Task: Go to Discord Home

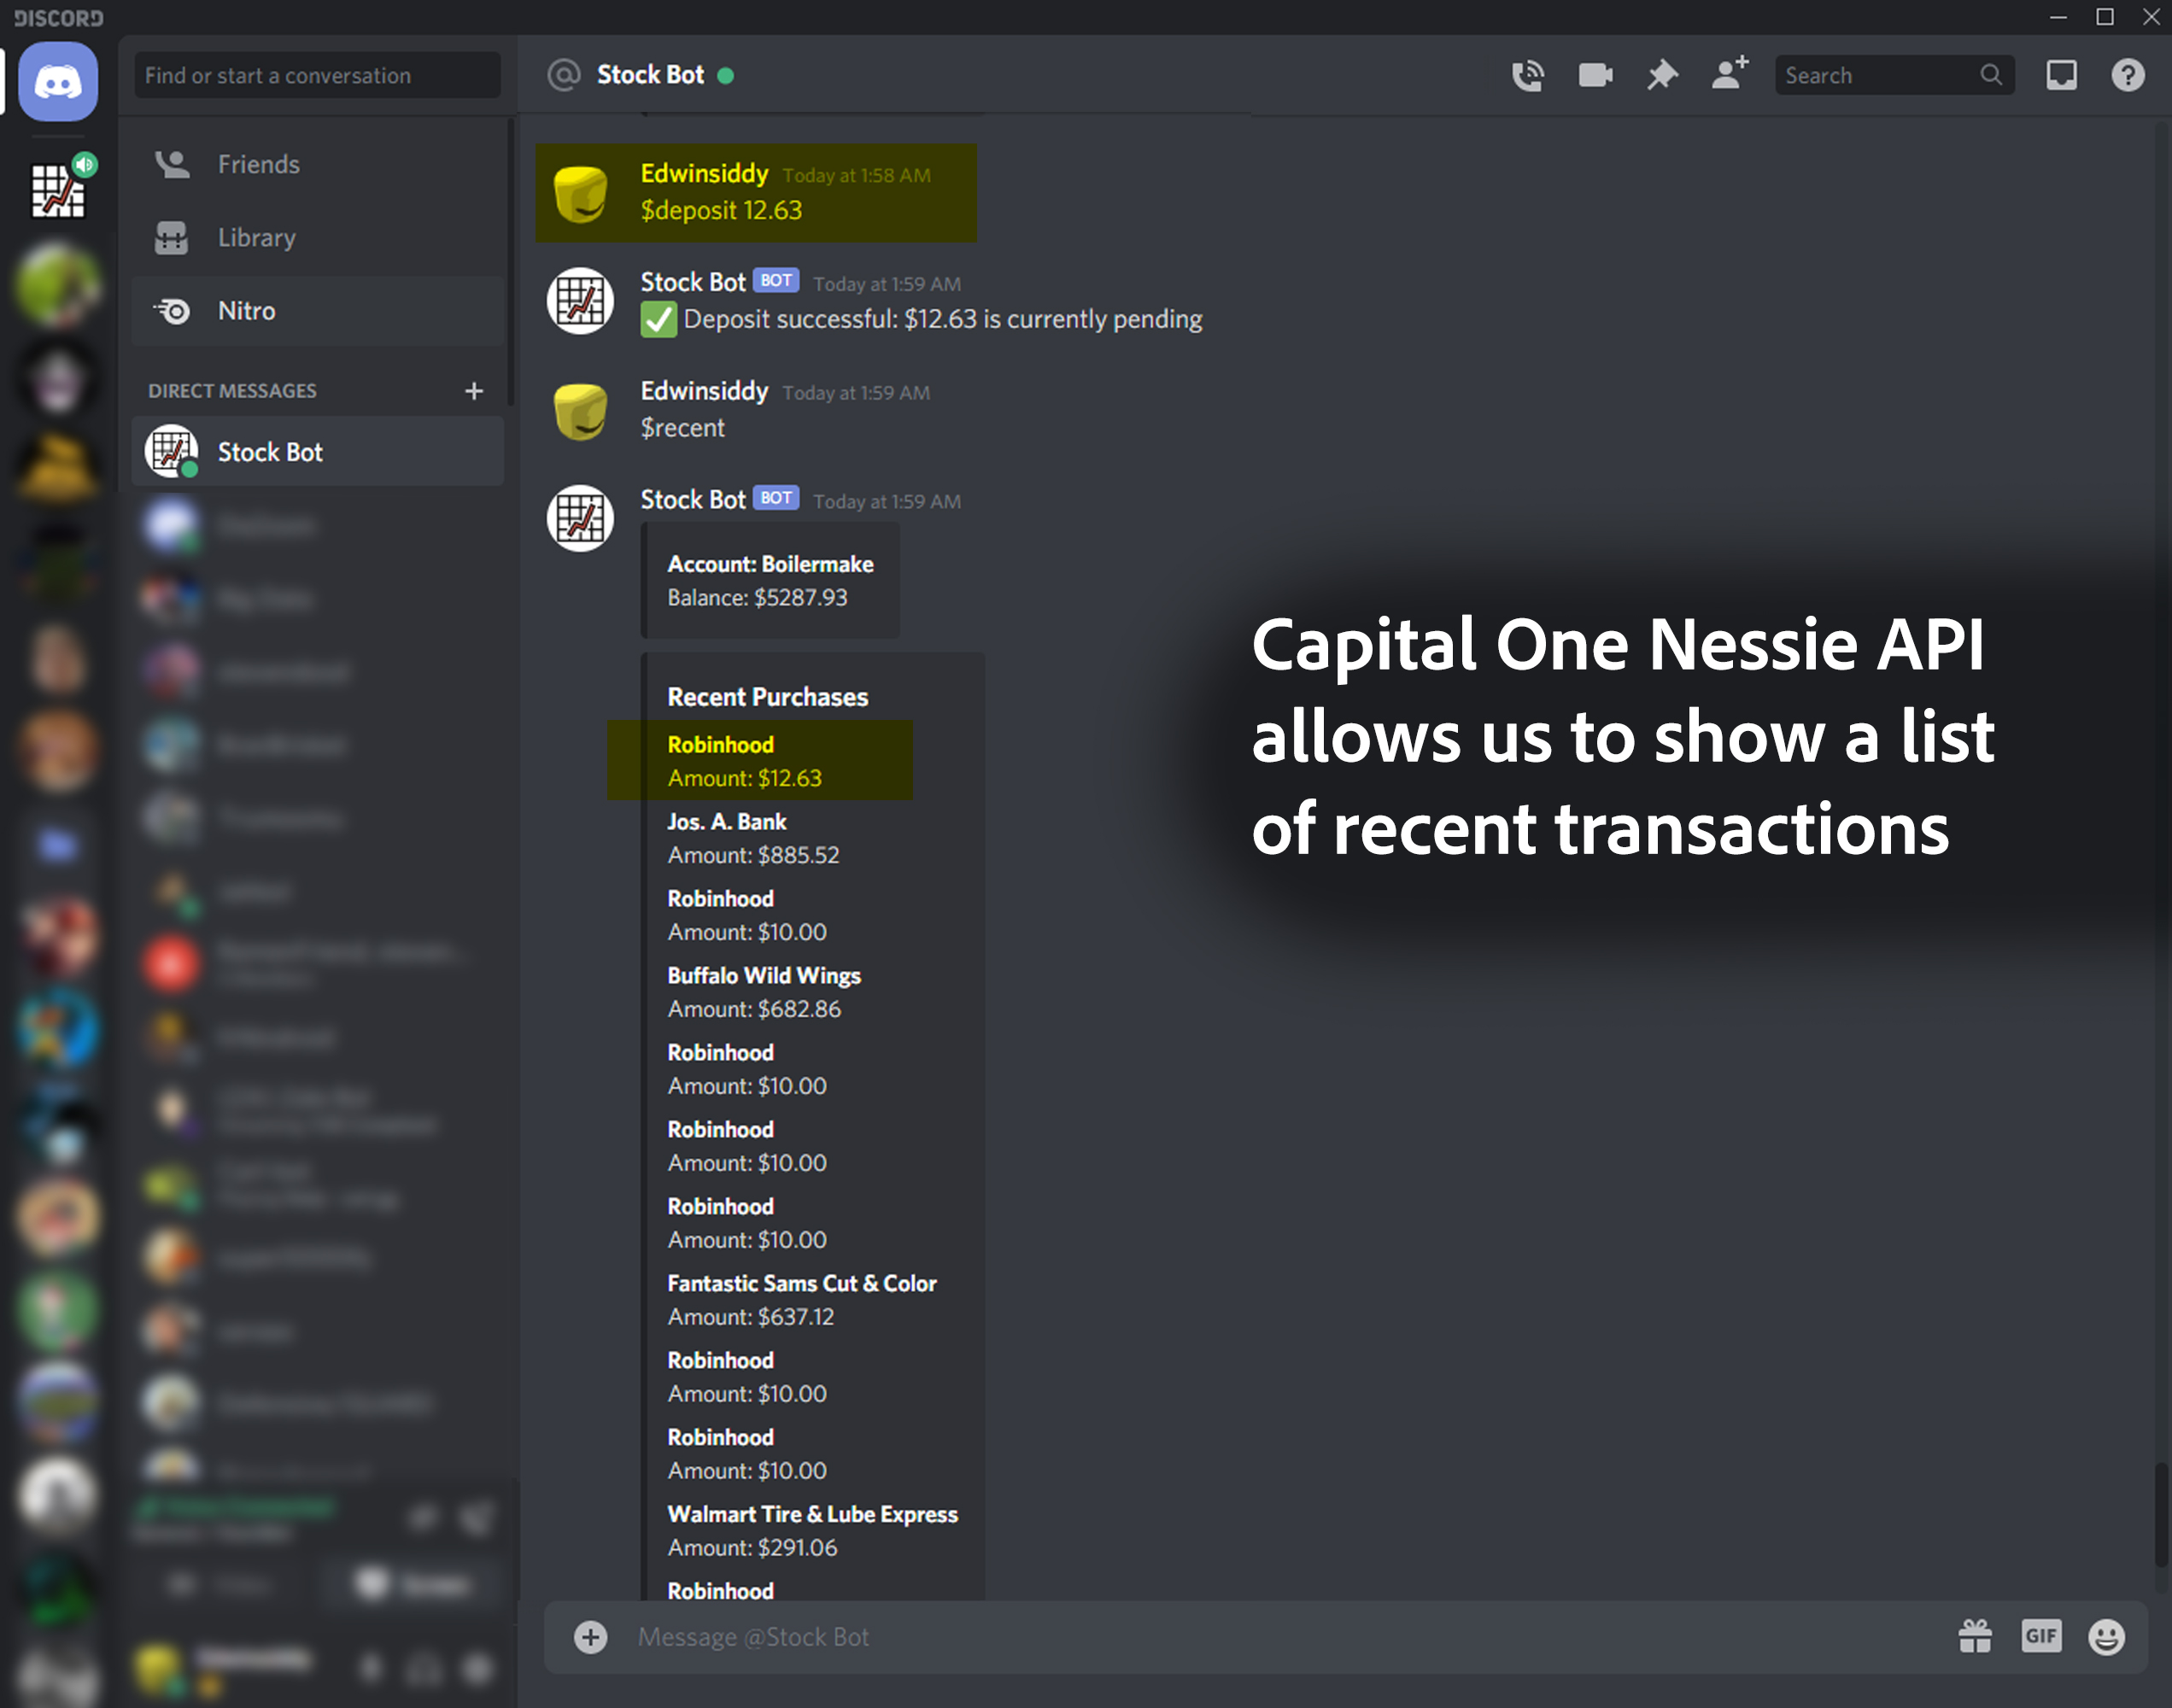Action: click(x=58, y=82)
